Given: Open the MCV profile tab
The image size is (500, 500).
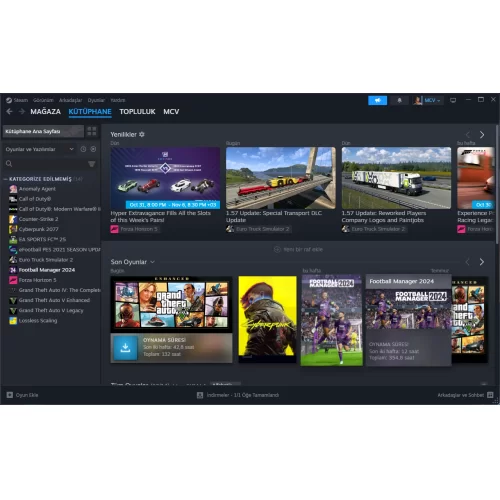Looking at the screenshot, I should (x=171, y=112).
